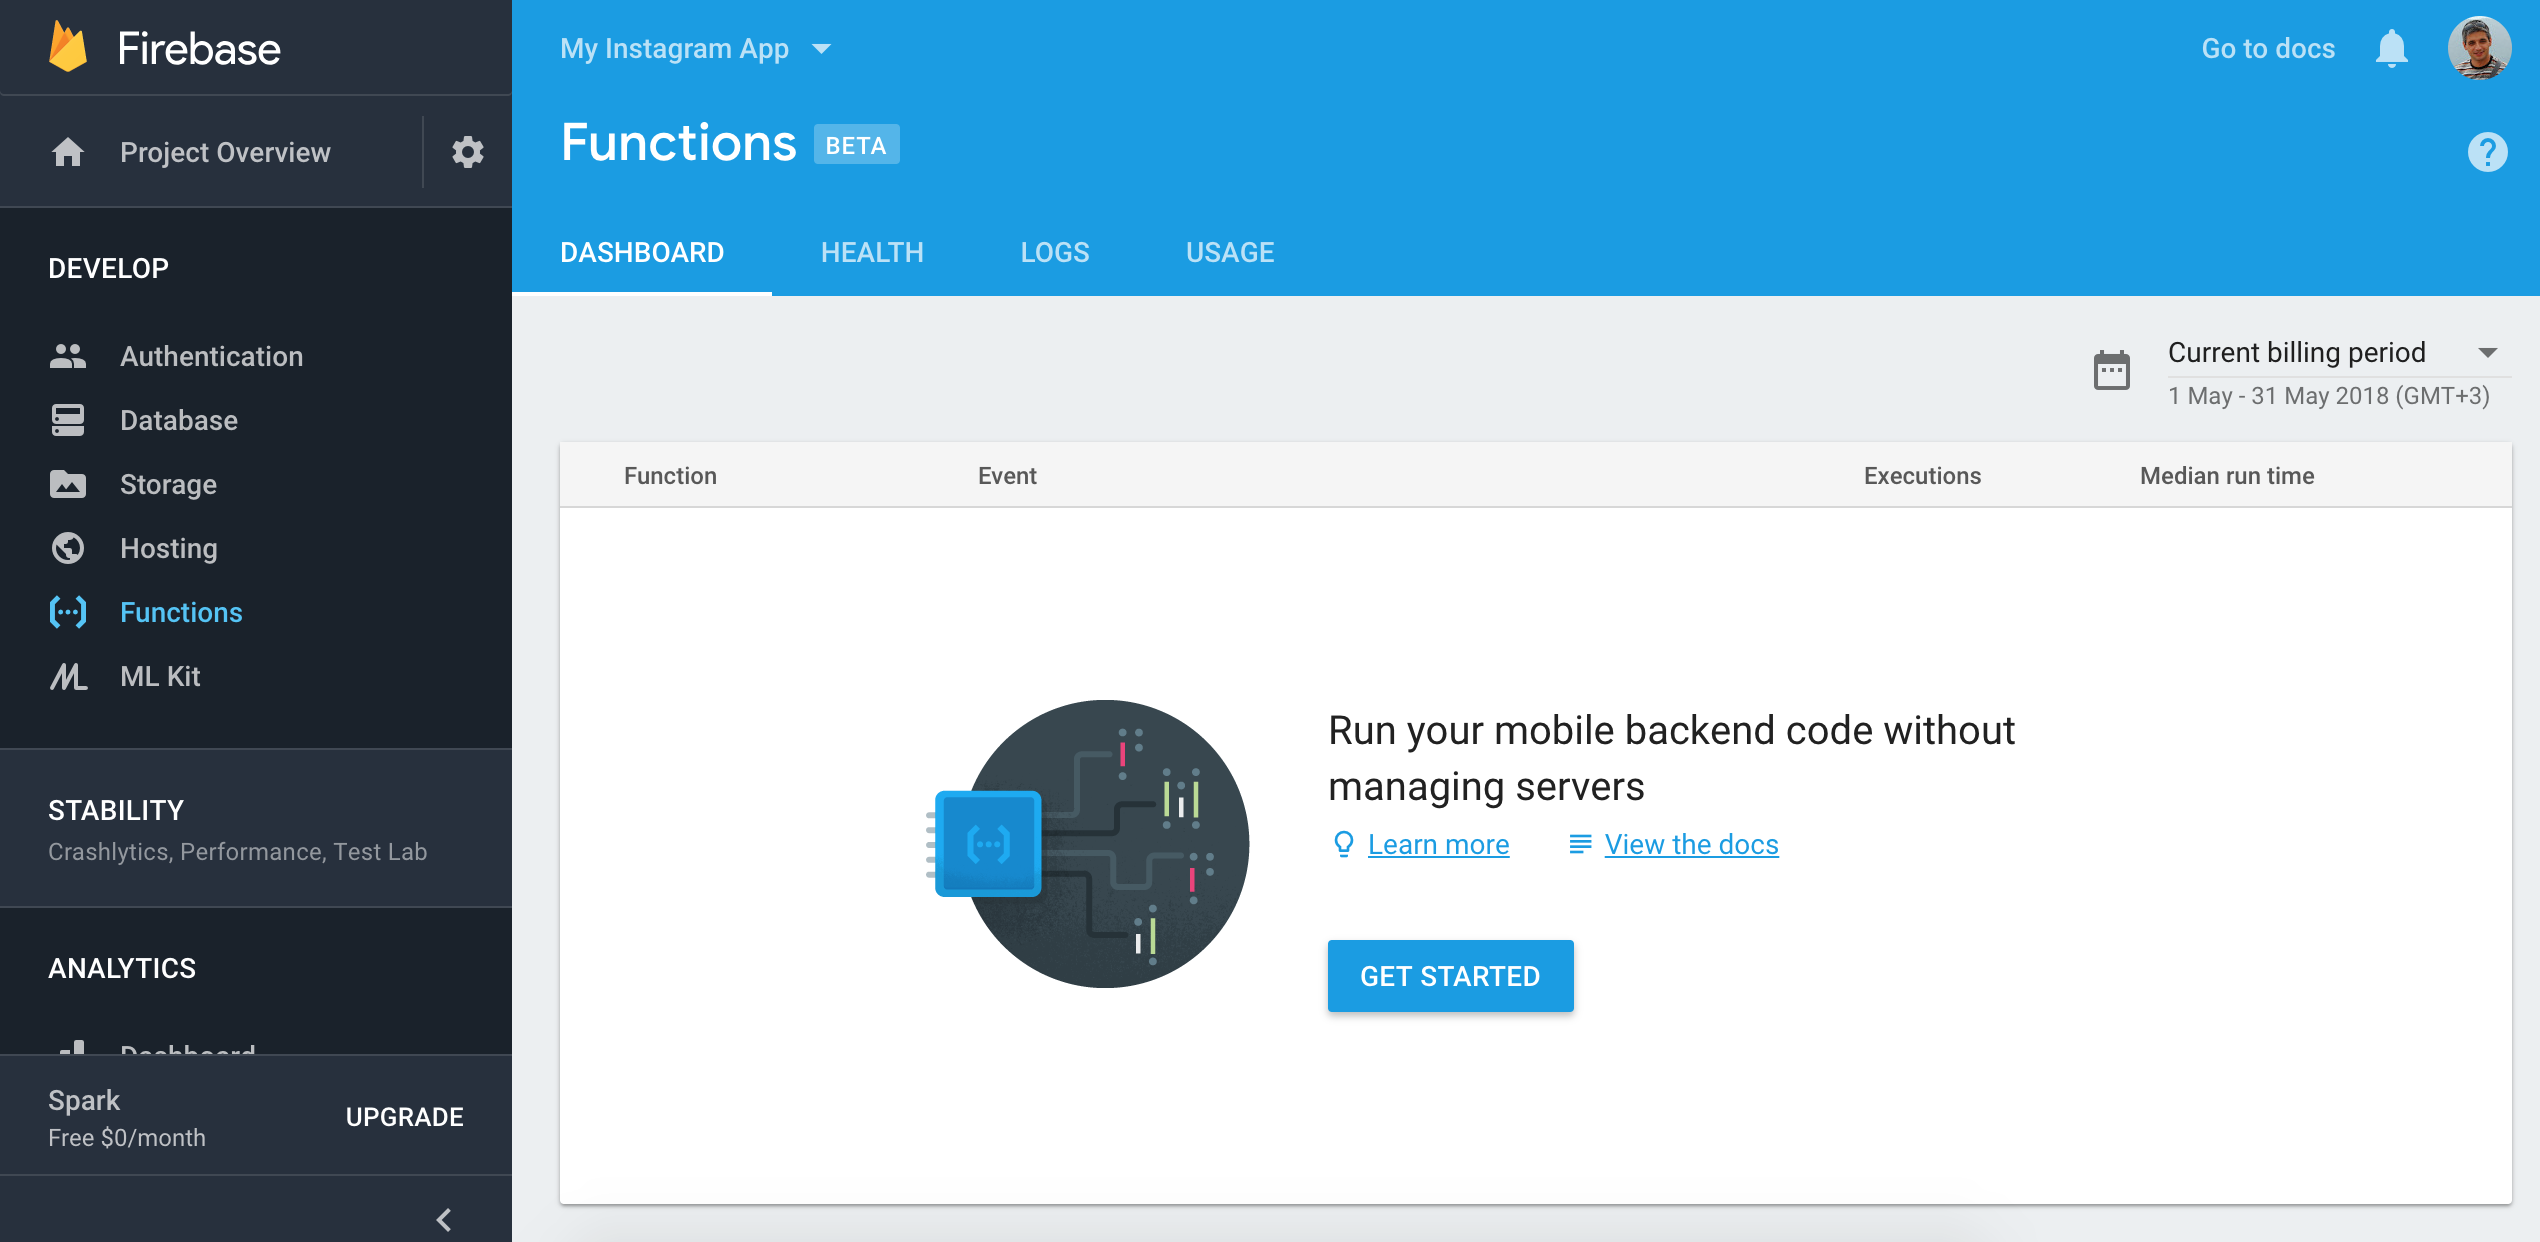Click the Firebase flame logo

click(x=68, y=47)
